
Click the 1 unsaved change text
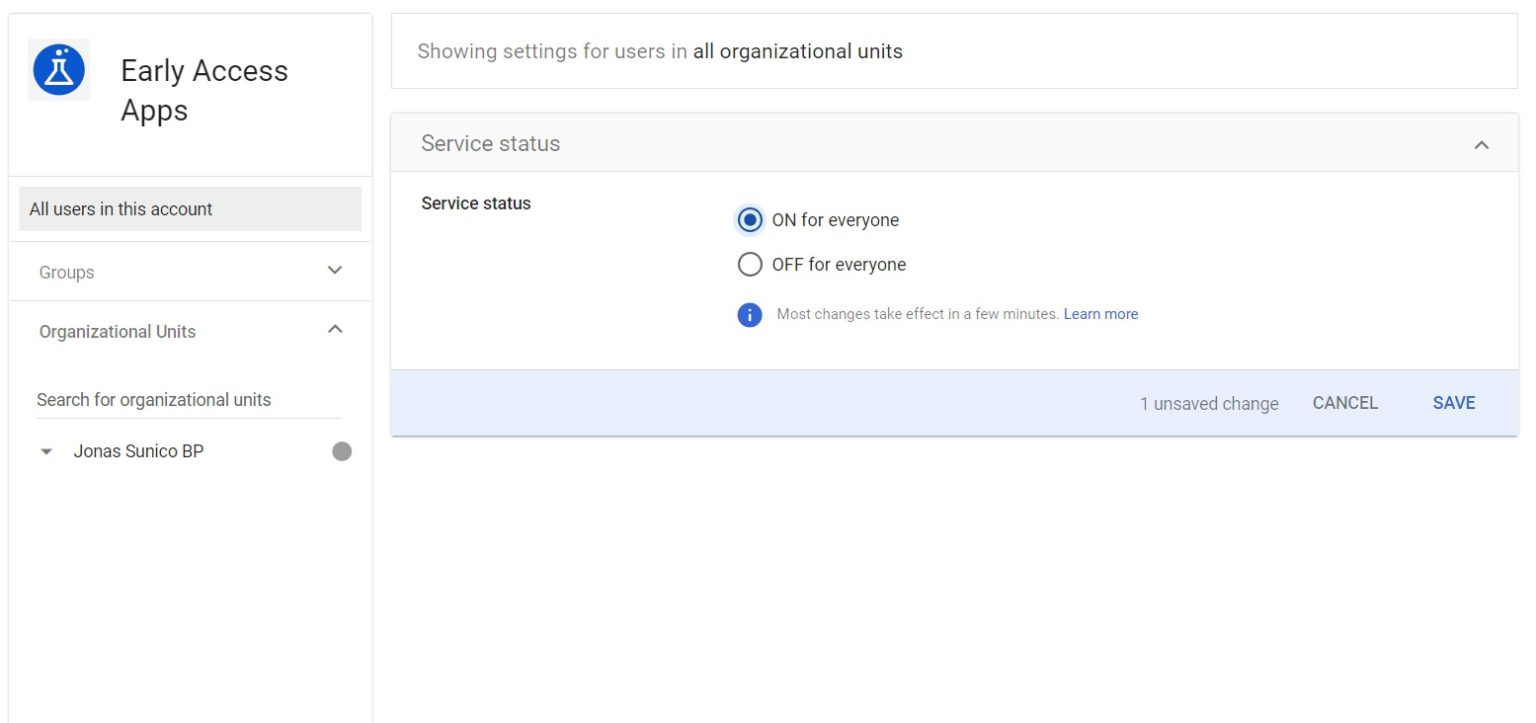[1208, 403]
